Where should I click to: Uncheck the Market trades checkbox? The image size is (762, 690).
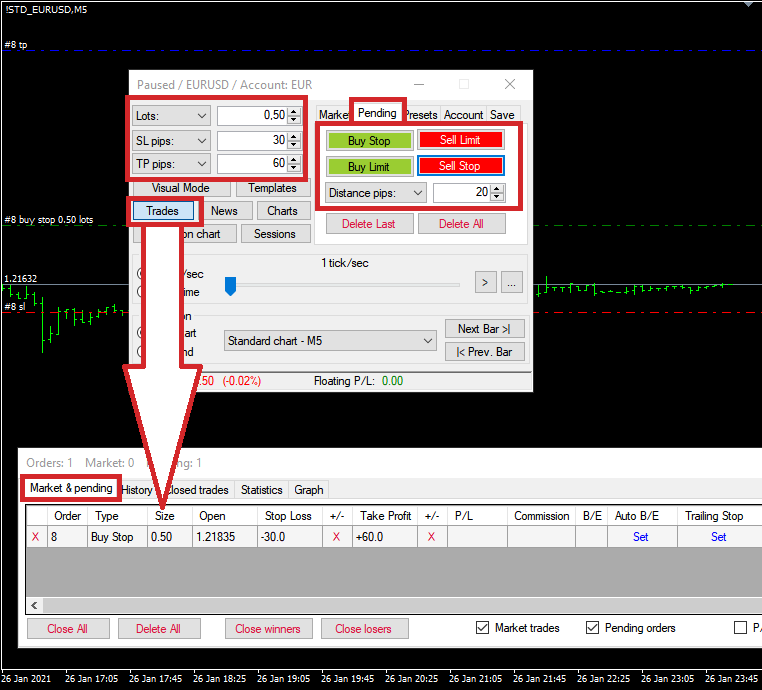coord(483,628)
